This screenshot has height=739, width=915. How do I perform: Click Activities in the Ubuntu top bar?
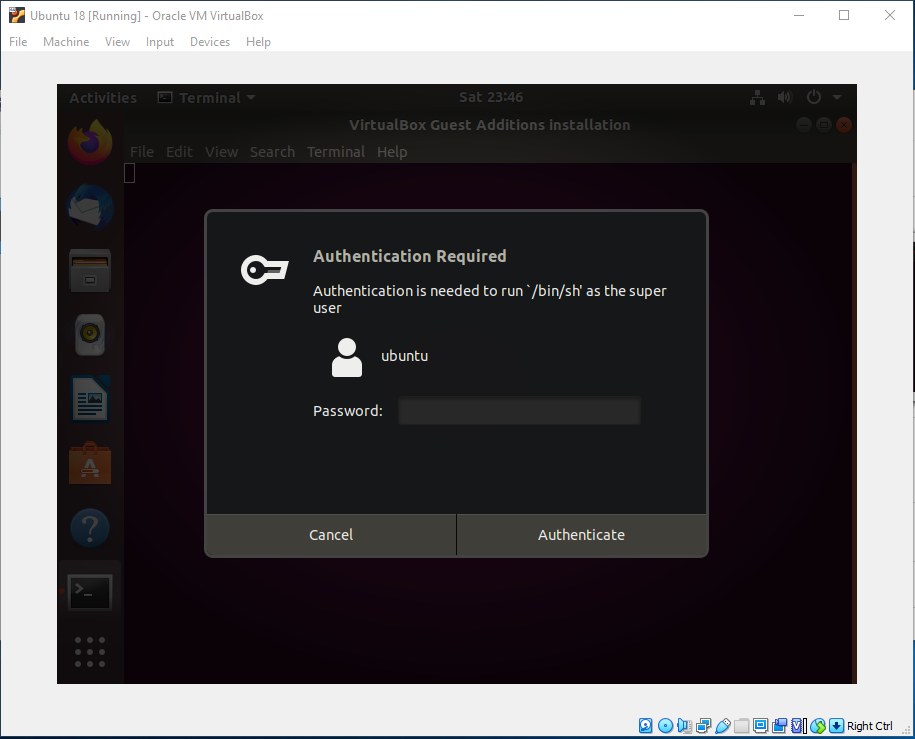click(103, 97)
